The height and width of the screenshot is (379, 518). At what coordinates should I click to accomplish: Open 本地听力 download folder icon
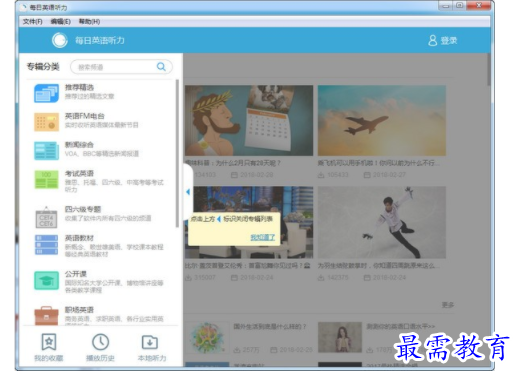coord(150,342)
